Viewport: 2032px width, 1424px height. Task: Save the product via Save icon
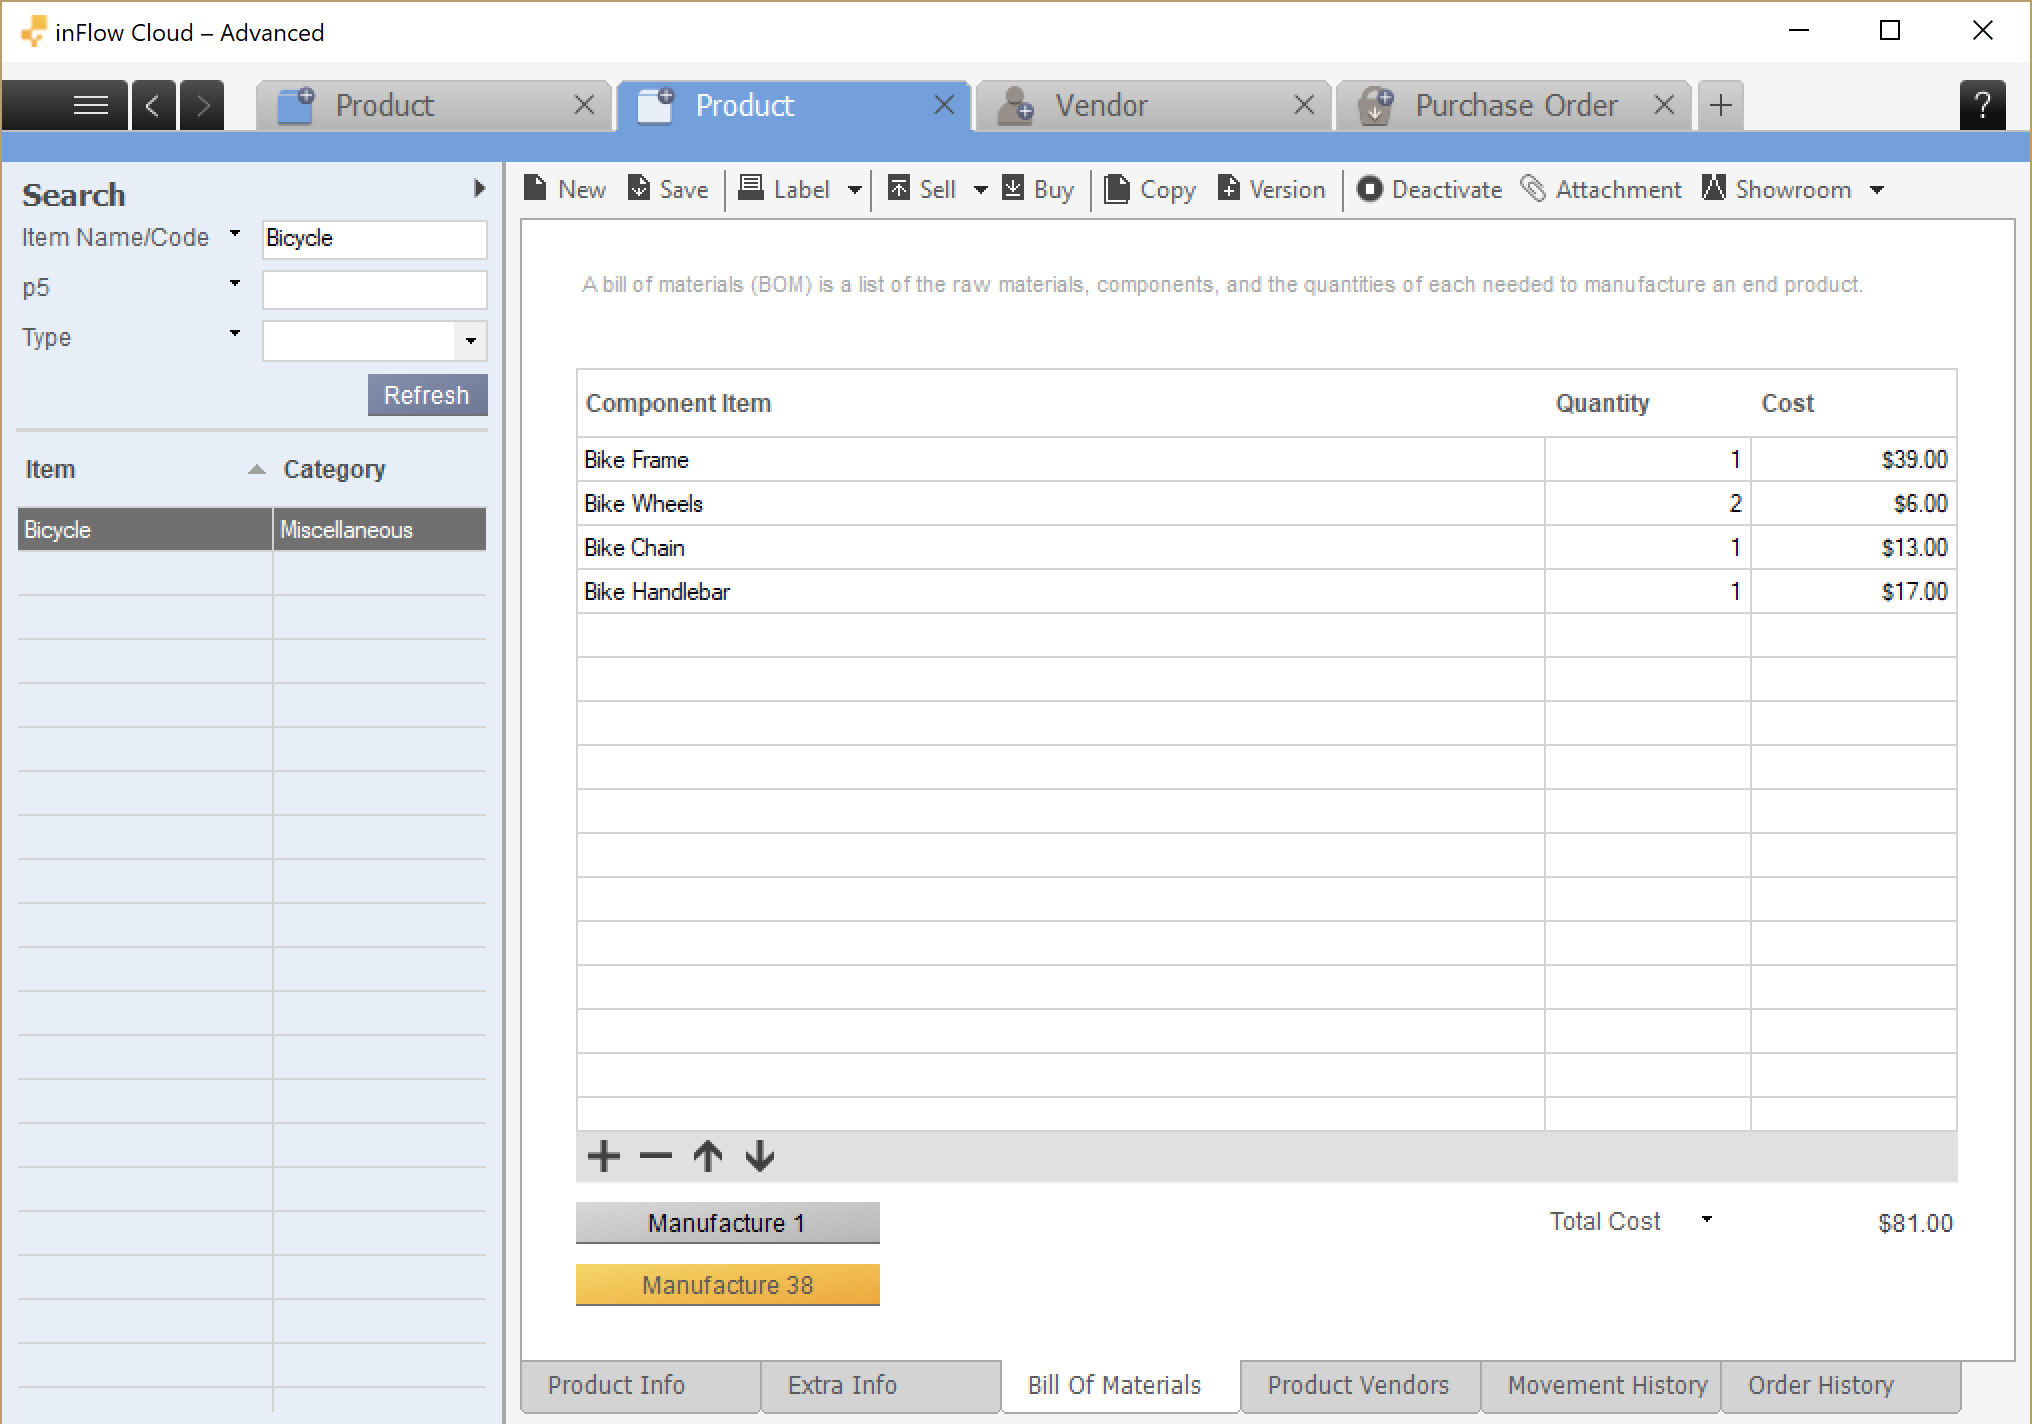pos(638,189)
